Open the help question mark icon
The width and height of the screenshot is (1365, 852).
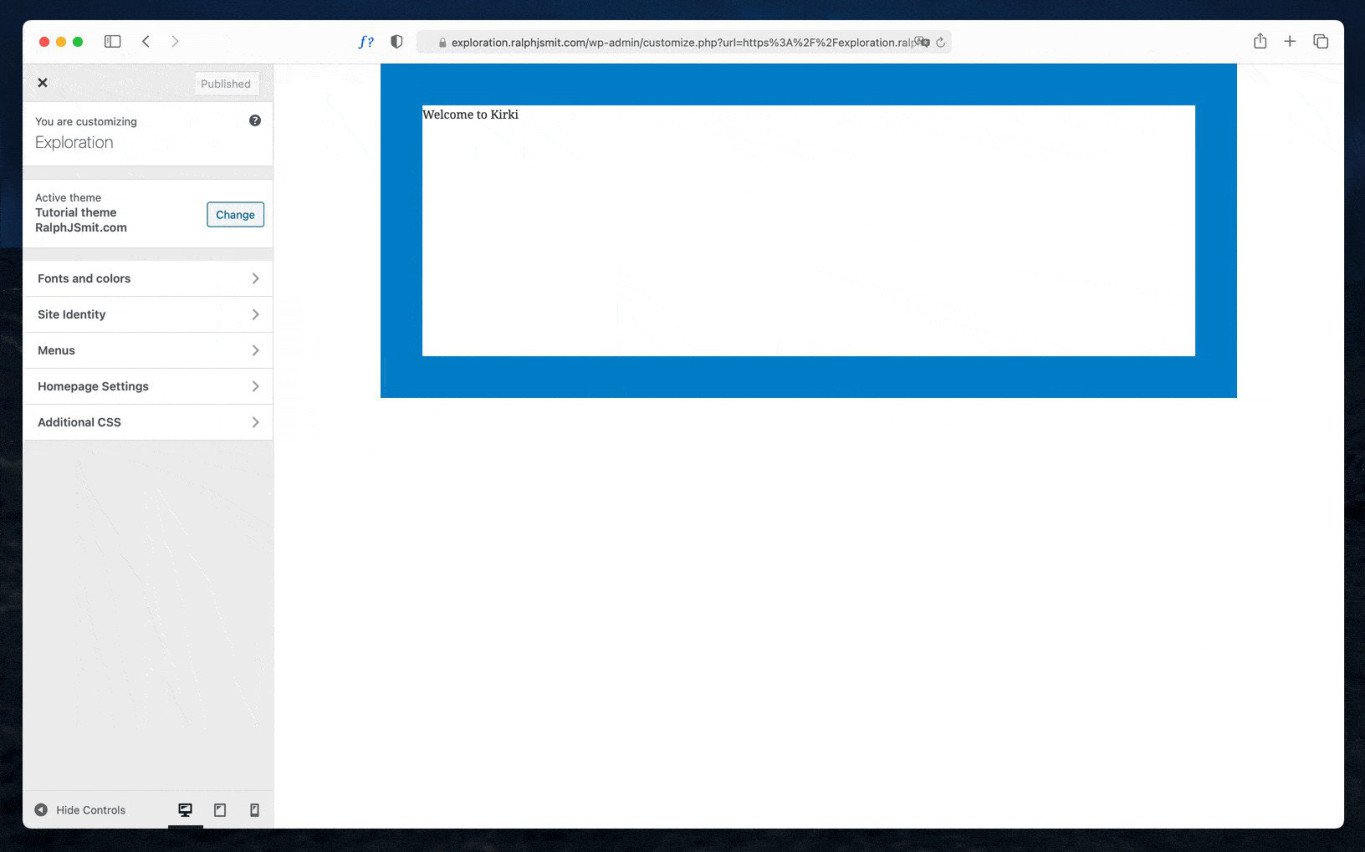(255, 119)
